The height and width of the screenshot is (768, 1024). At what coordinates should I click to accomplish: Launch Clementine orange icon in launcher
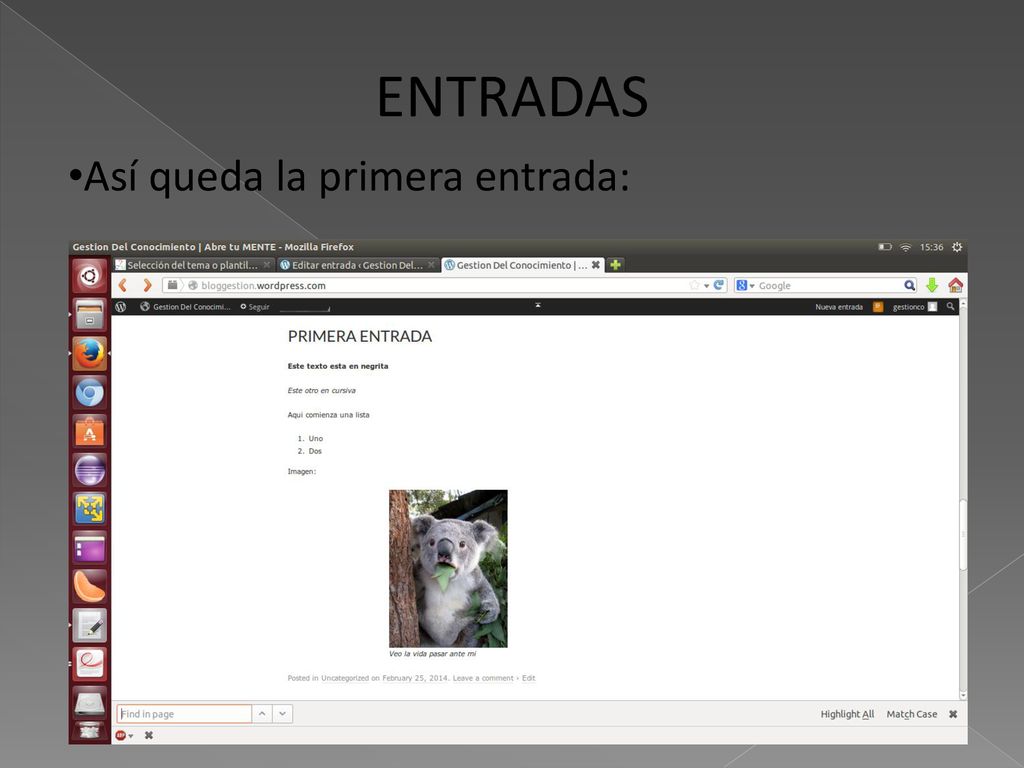pos(89,586)
